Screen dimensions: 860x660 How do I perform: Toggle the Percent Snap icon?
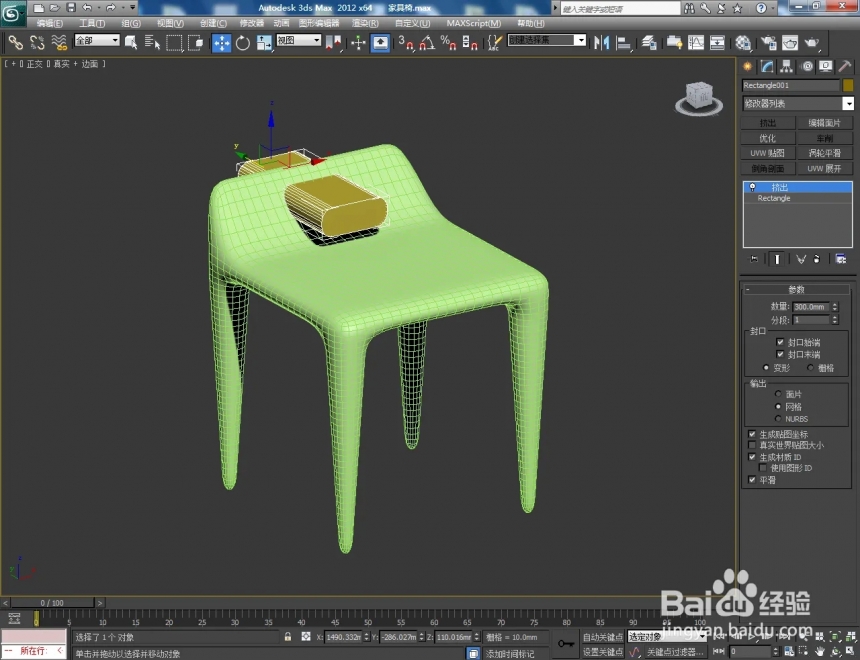click(x=449, y=42)
